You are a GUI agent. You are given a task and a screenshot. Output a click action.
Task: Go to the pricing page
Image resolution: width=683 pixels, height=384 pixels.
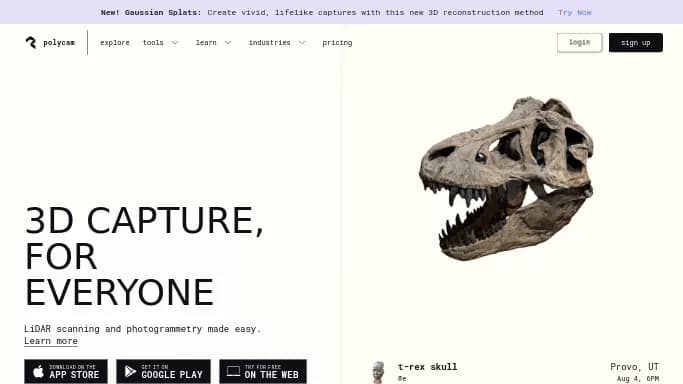[x=337, y=43]
